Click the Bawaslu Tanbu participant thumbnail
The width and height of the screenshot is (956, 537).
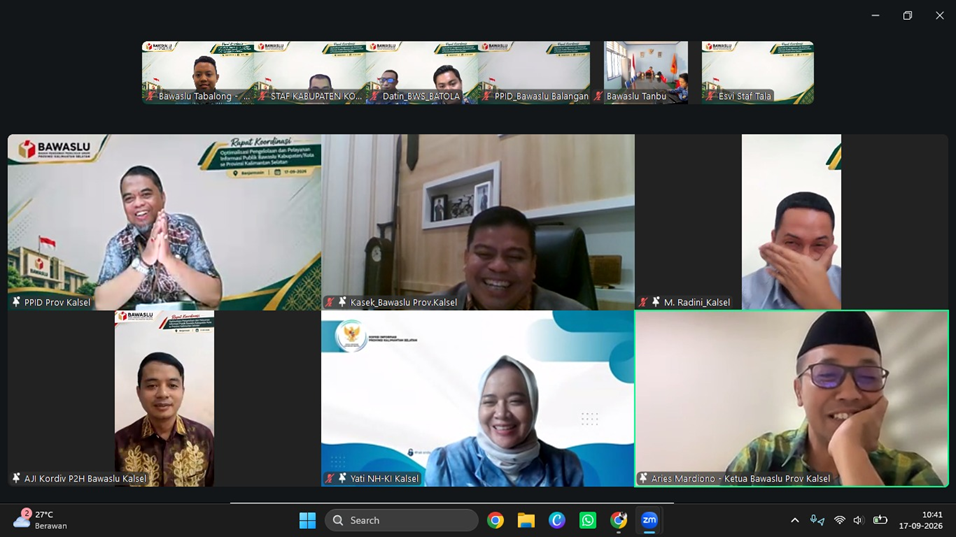coord(645,73)
